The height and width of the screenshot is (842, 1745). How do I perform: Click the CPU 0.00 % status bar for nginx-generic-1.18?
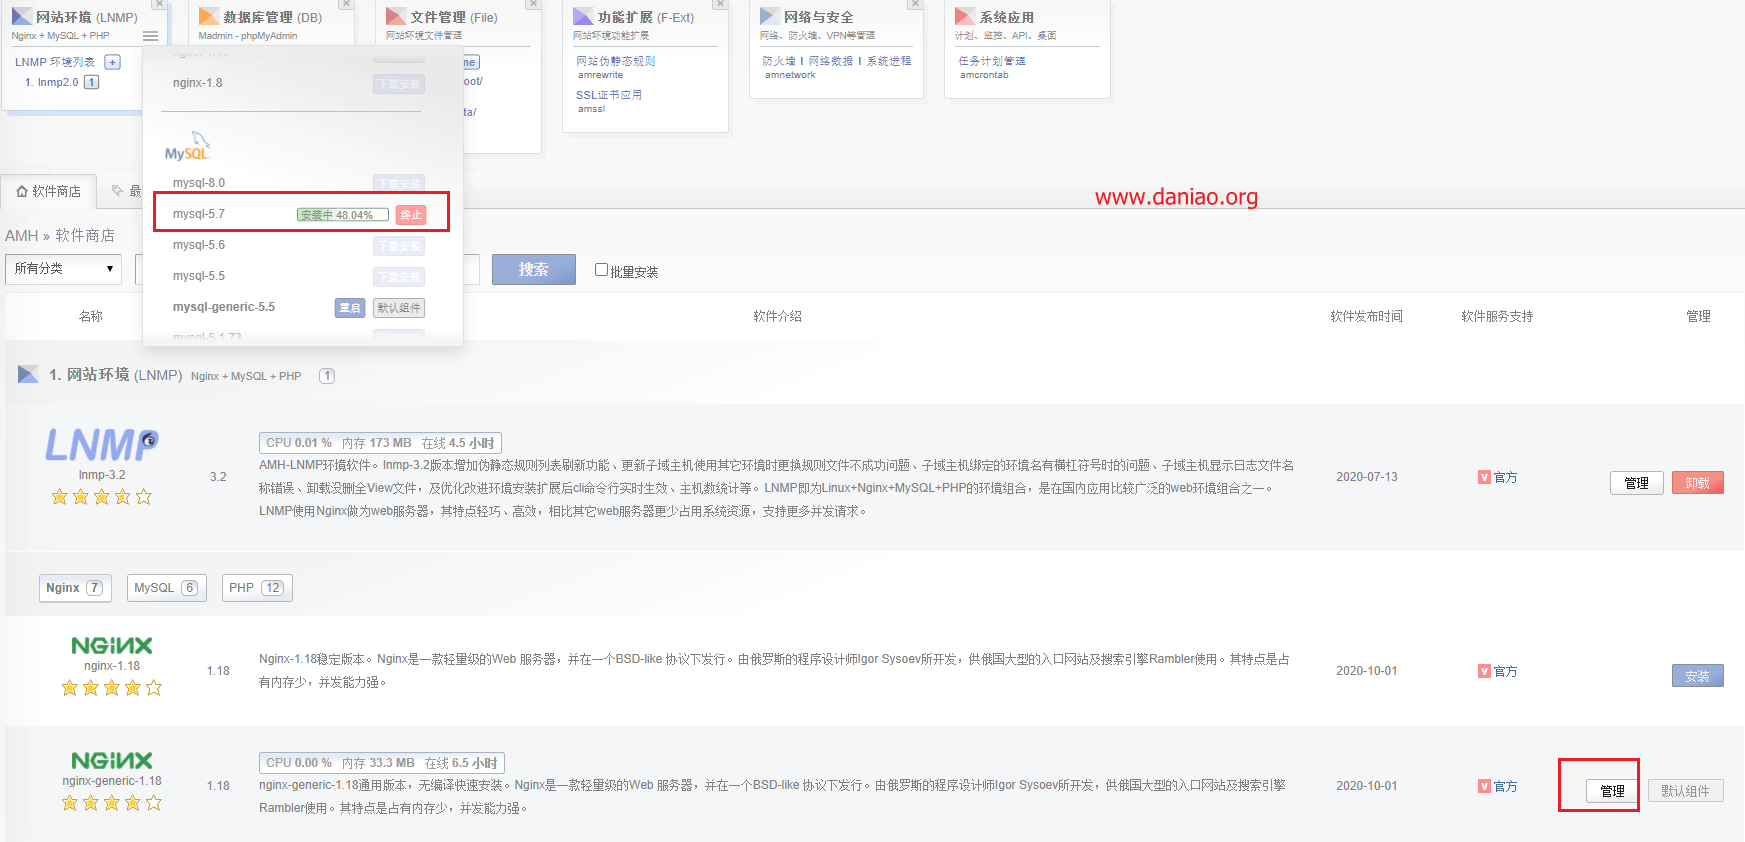[381, 763]
